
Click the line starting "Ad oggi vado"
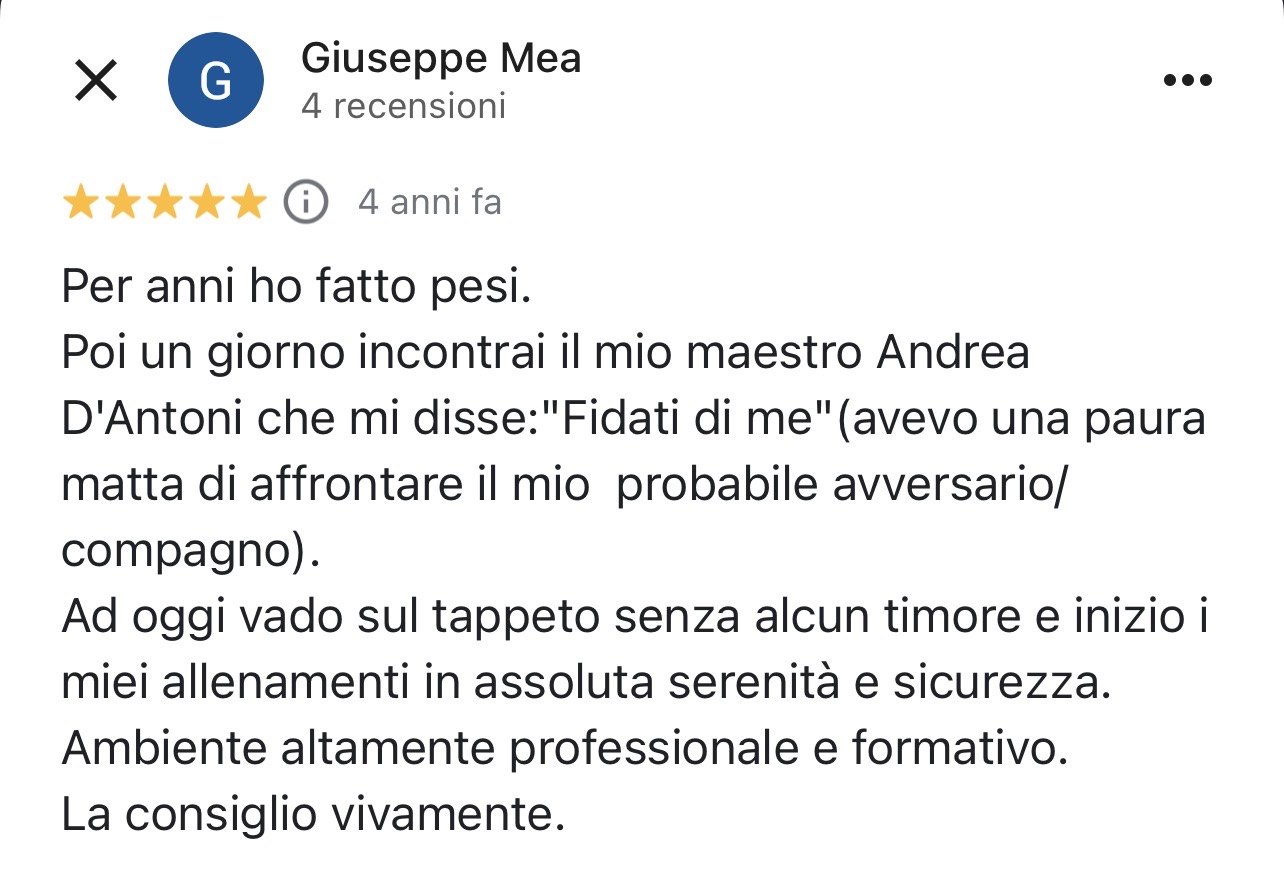635,618
